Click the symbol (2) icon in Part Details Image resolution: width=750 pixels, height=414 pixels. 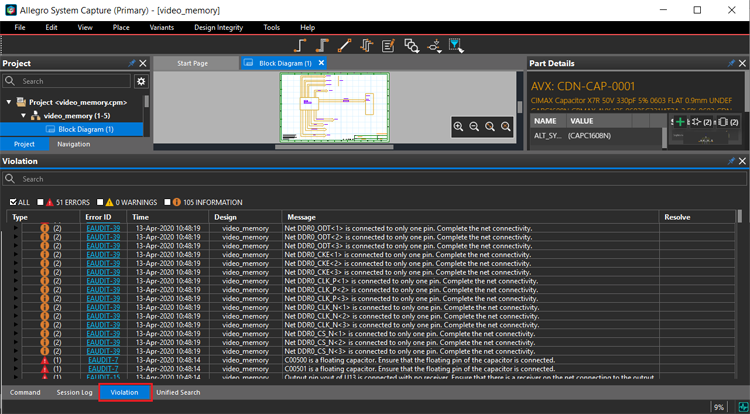(x=702, y=122)
